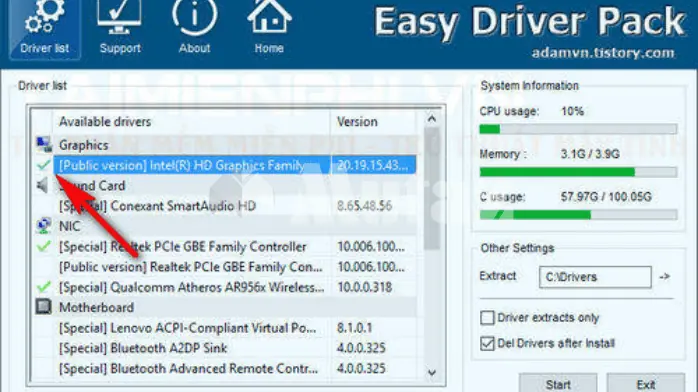Click the Start button
The width and height of the screenshot is (698, 392).
click(x=558, y=384)
